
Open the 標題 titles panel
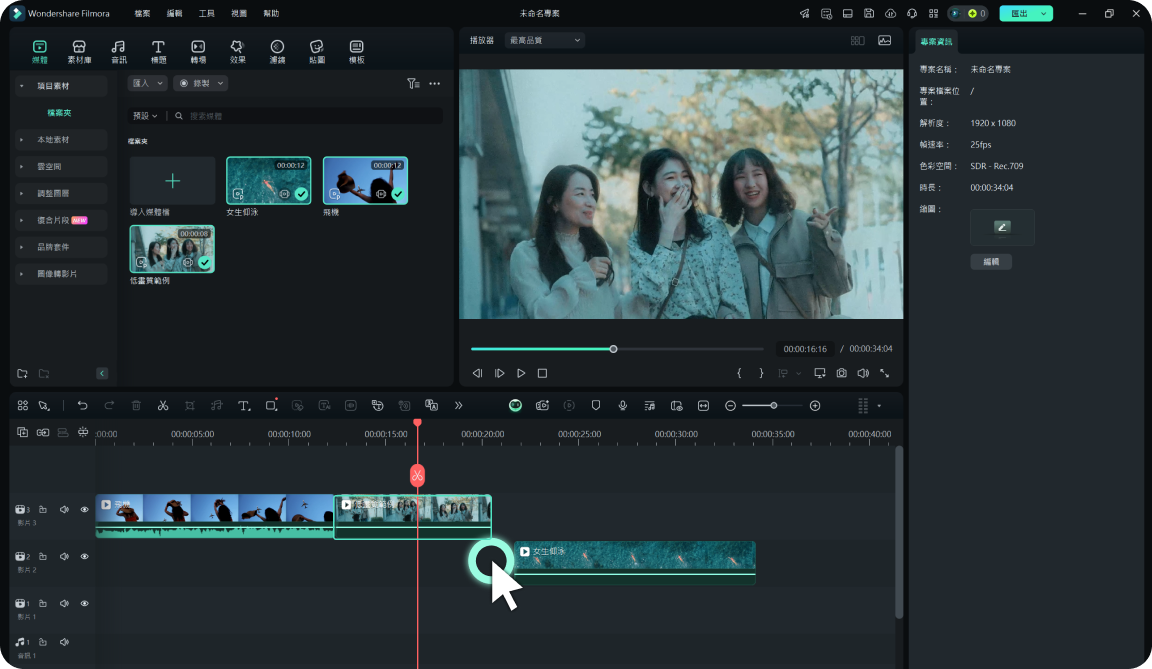[x=158, y=51]
